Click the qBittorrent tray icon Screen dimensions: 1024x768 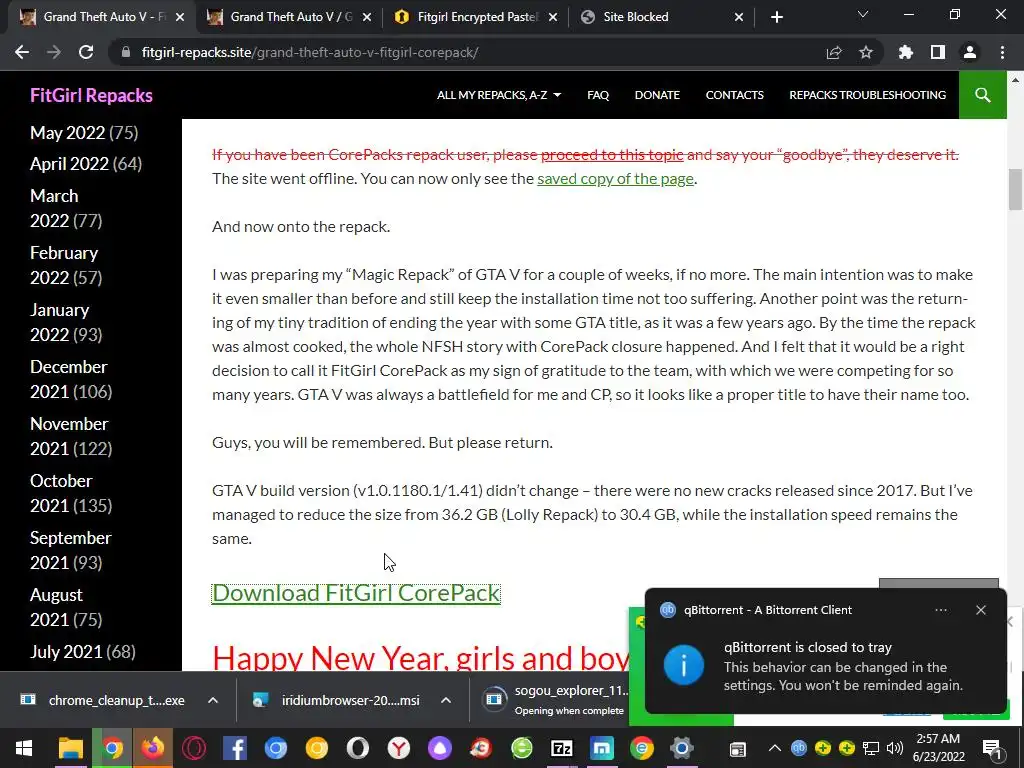(799, 748)
